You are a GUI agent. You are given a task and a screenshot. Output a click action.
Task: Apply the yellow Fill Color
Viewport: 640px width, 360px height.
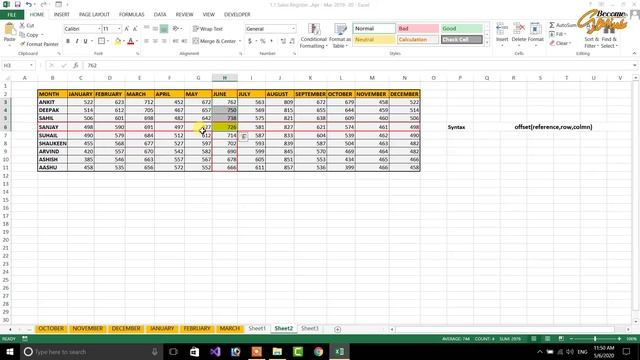pos(118,41)
